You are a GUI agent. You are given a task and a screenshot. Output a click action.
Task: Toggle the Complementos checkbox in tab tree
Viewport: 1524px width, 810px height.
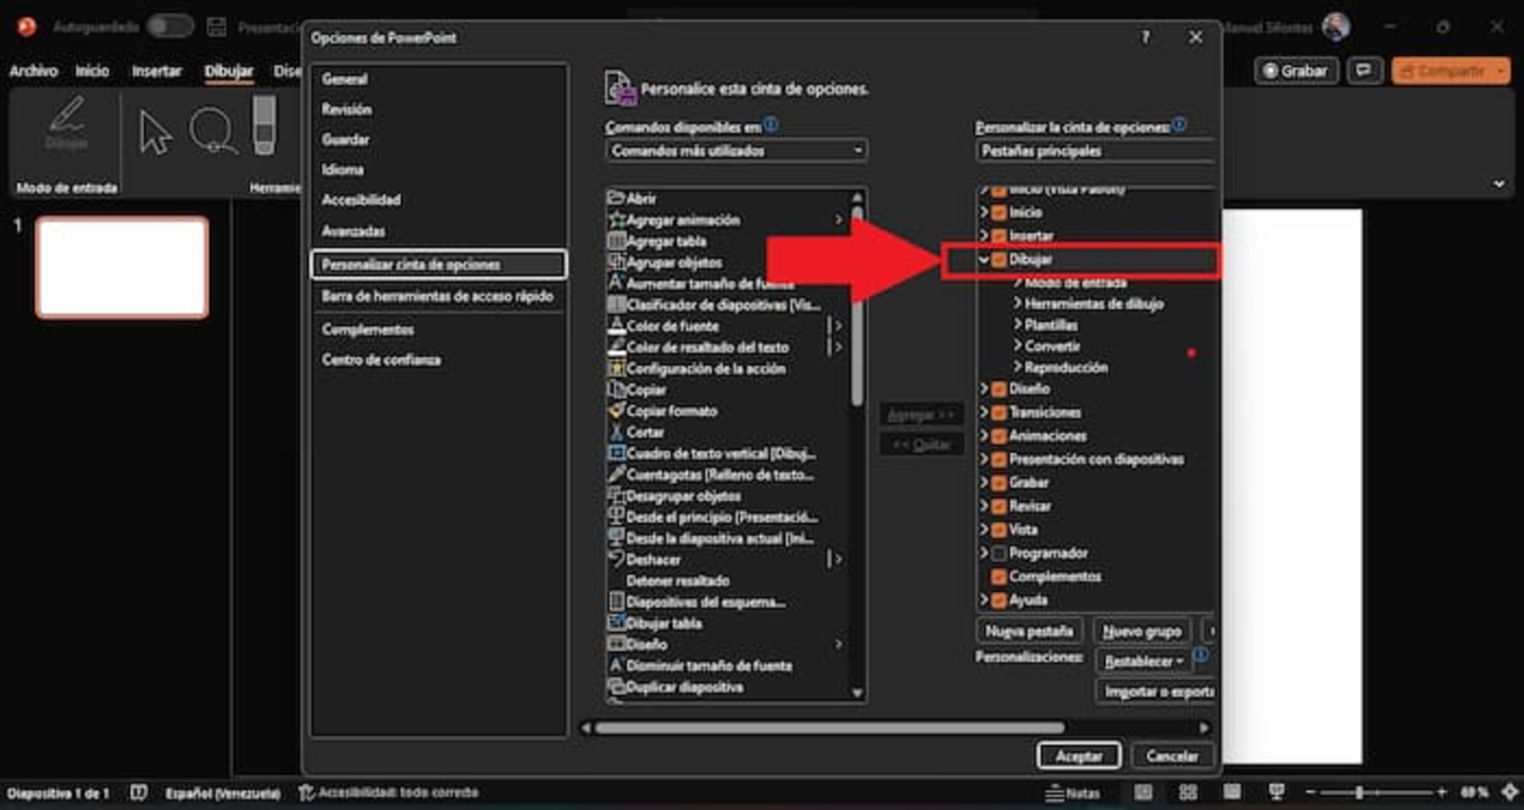point(998,577)
